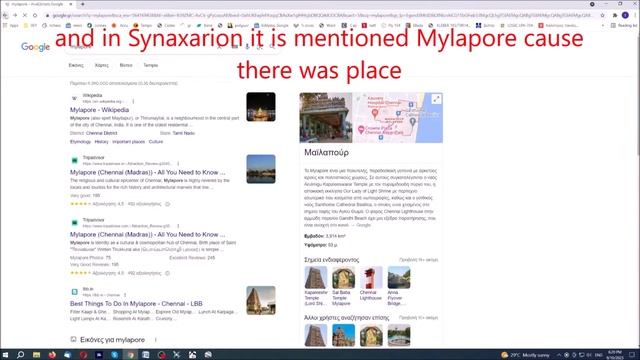This screenshot has width=640, height=360.
Task: Clear the search box with X
Action: (219, 47)
